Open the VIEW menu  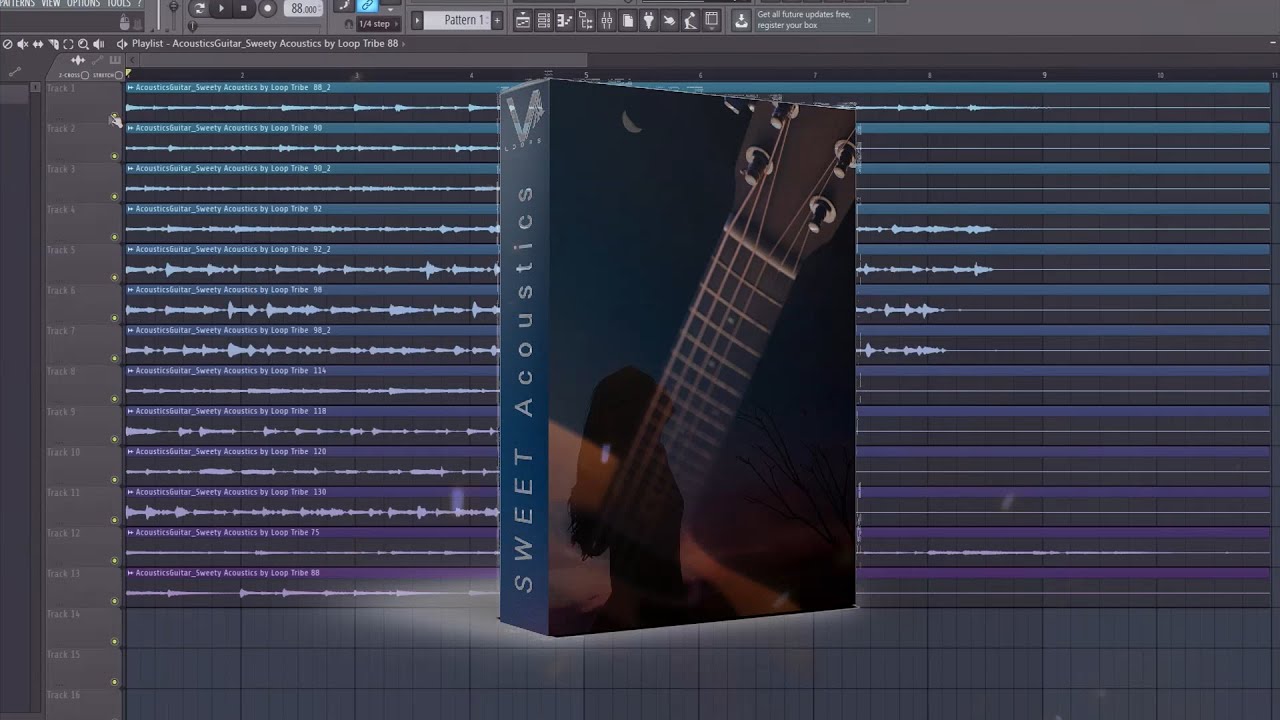51,4
